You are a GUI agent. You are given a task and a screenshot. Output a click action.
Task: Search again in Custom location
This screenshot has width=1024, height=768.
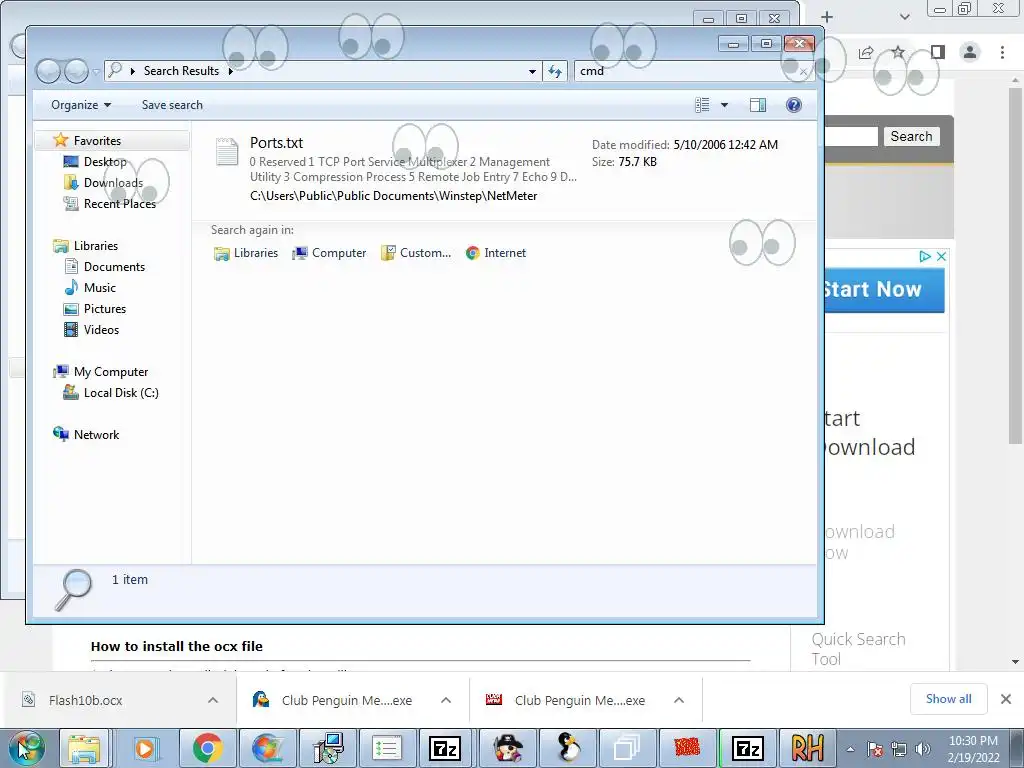(x=416, y=253)
